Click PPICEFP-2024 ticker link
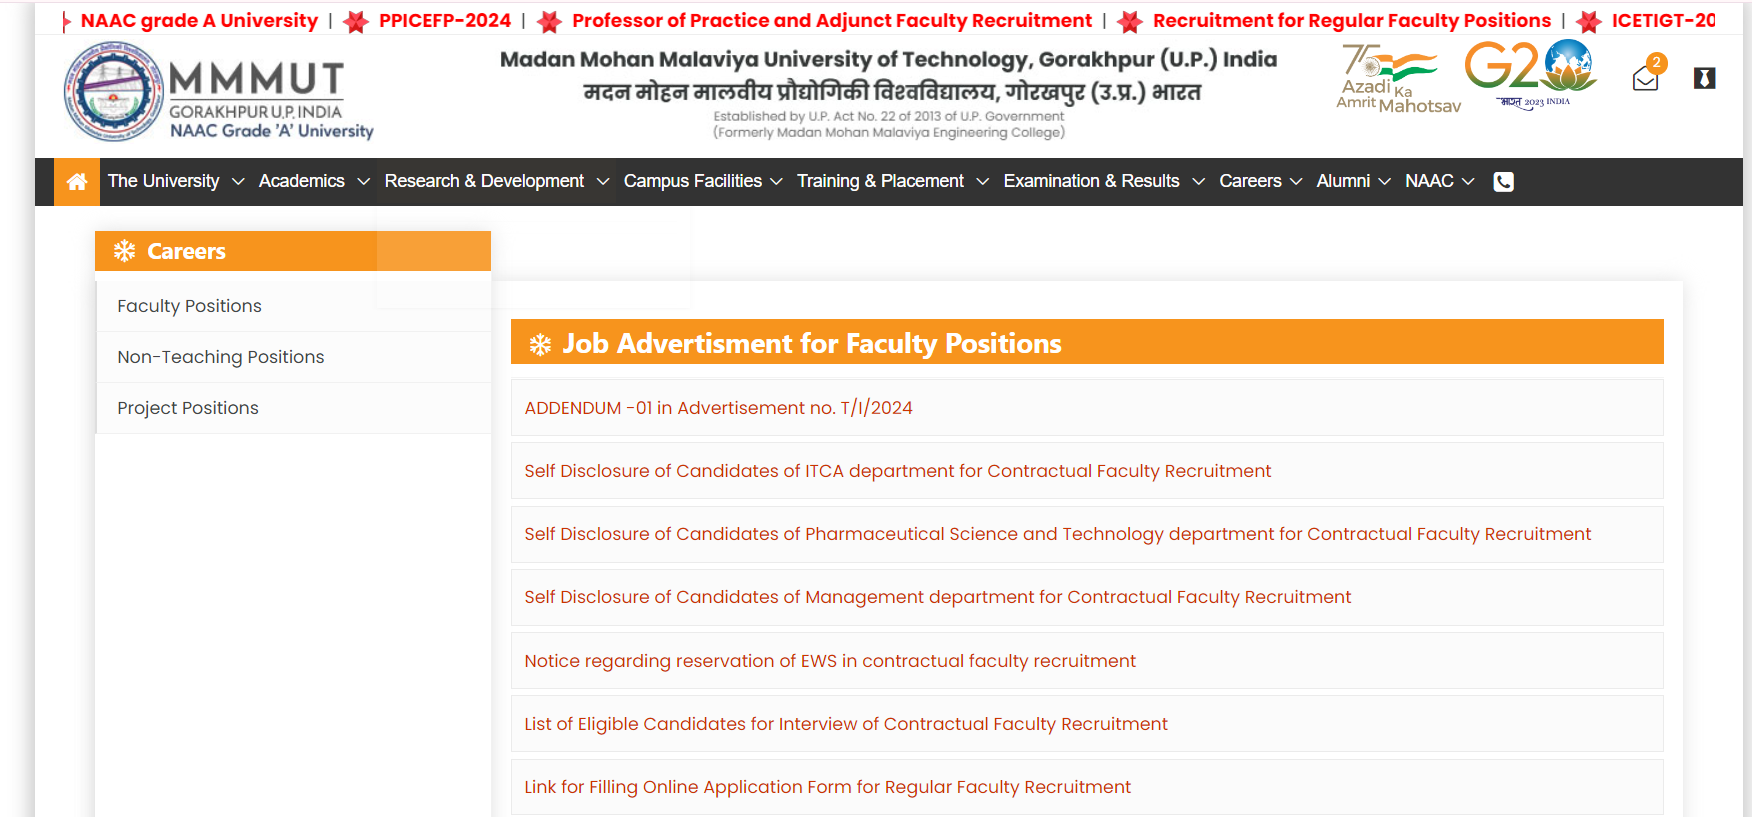Screen dimensions: 1752x817 (x=445, y=21)
